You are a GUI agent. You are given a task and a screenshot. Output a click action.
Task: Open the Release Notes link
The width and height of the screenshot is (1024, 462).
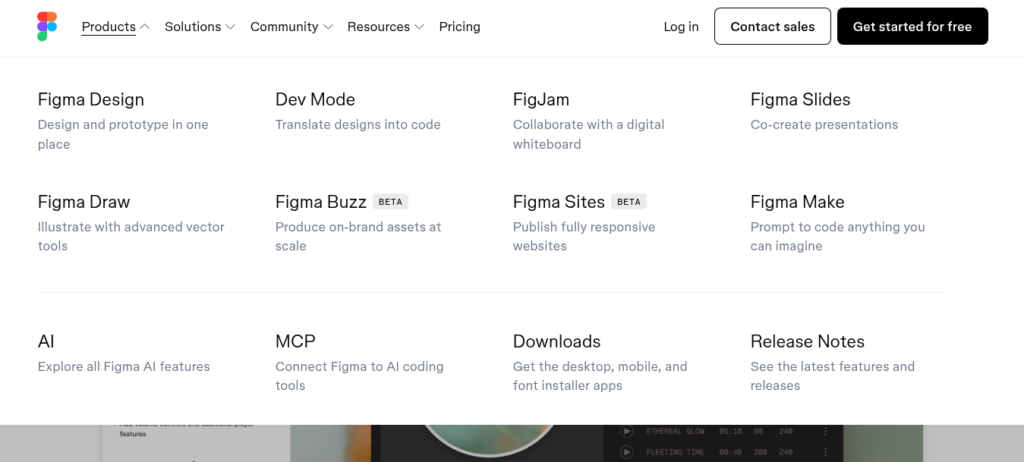(807, 341)
